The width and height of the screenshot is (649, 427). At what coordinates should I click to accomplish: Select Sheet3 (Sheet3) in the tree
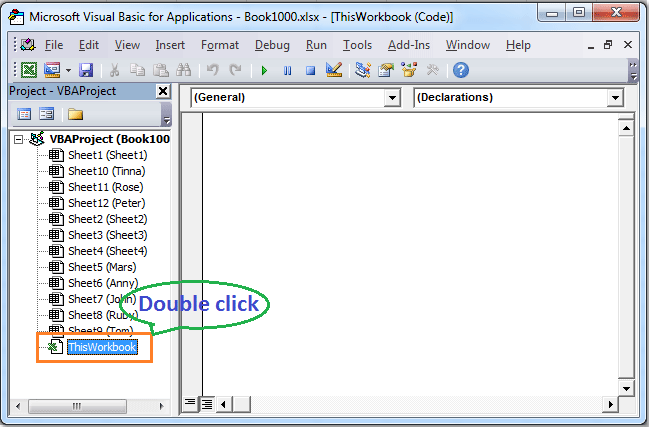pyautogui.click(x=108, y=235)
